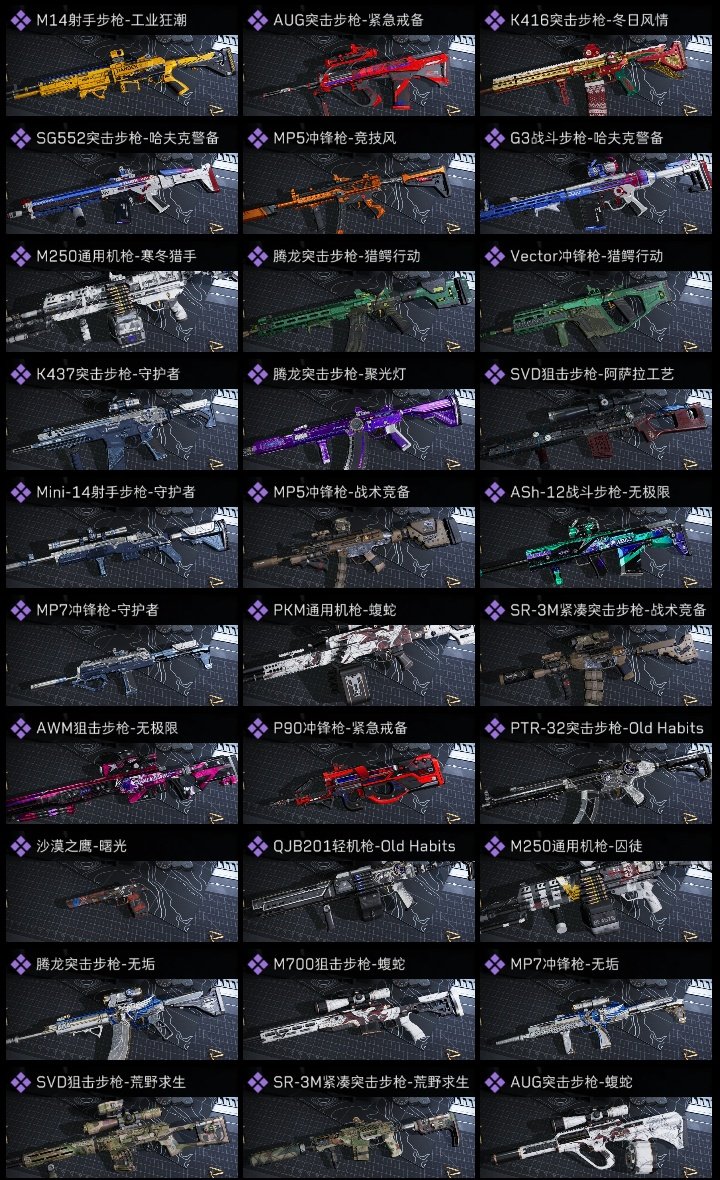Select the purple 腾龙突击步枪-聚光灯 skin image
The image size is (720, 1180).
(x=359, y=430)
